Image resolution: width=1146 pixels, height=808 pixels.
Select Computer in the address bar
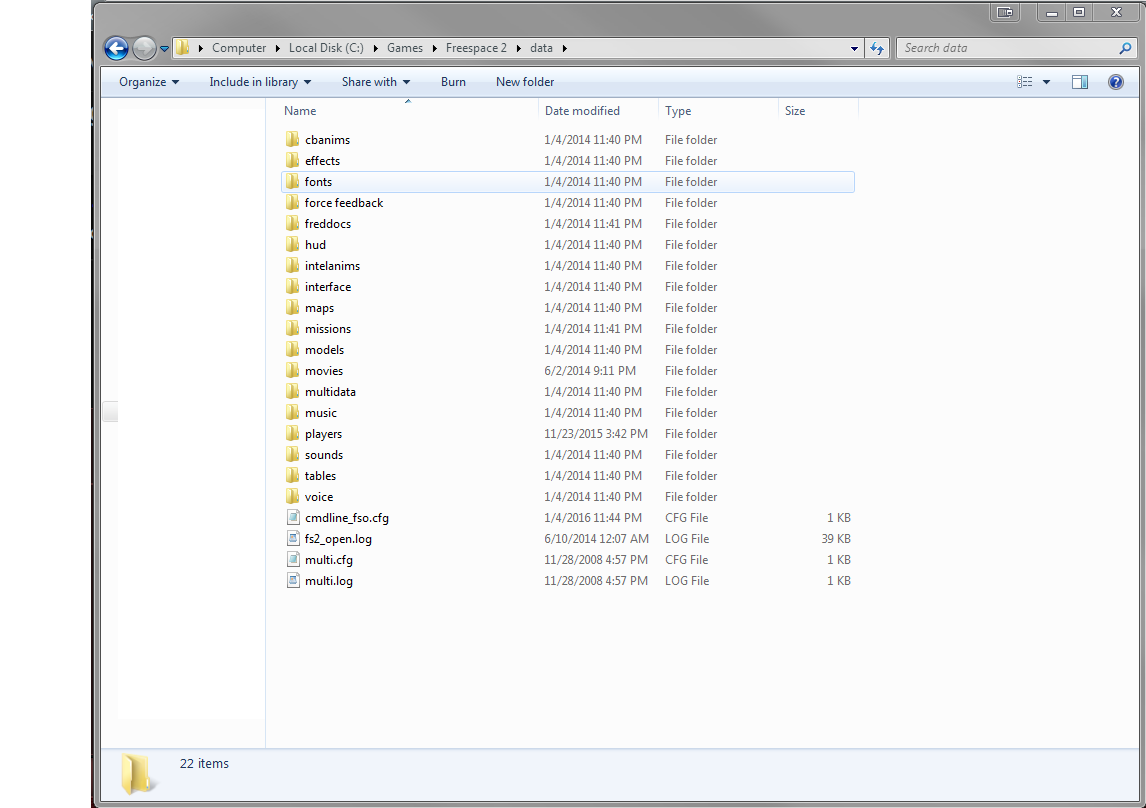pos(239,48)
